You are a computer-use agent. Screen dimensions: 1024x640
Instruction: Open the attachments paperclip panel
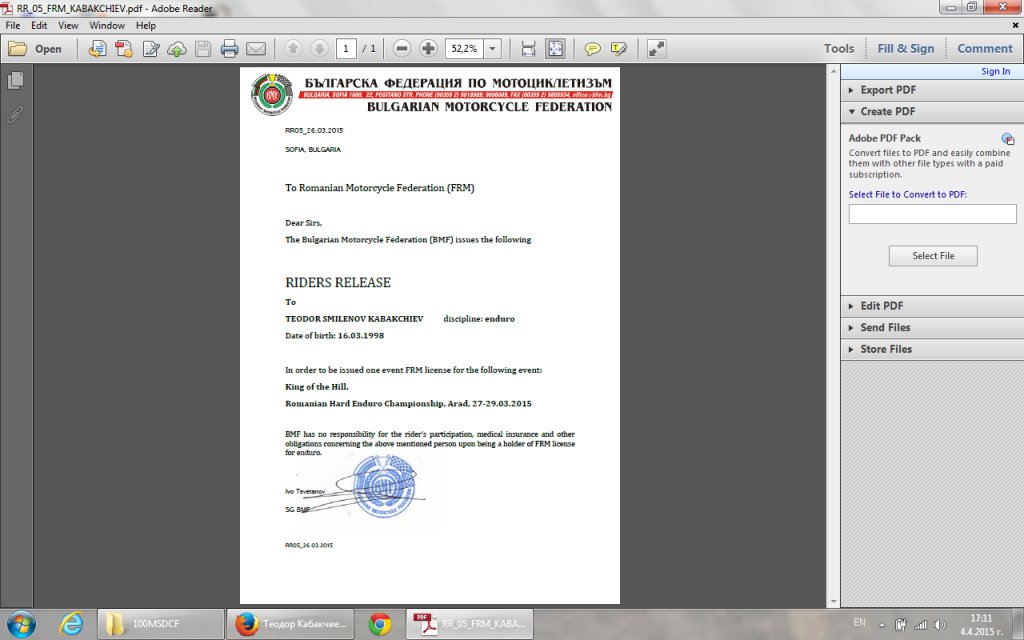[16, 116]
